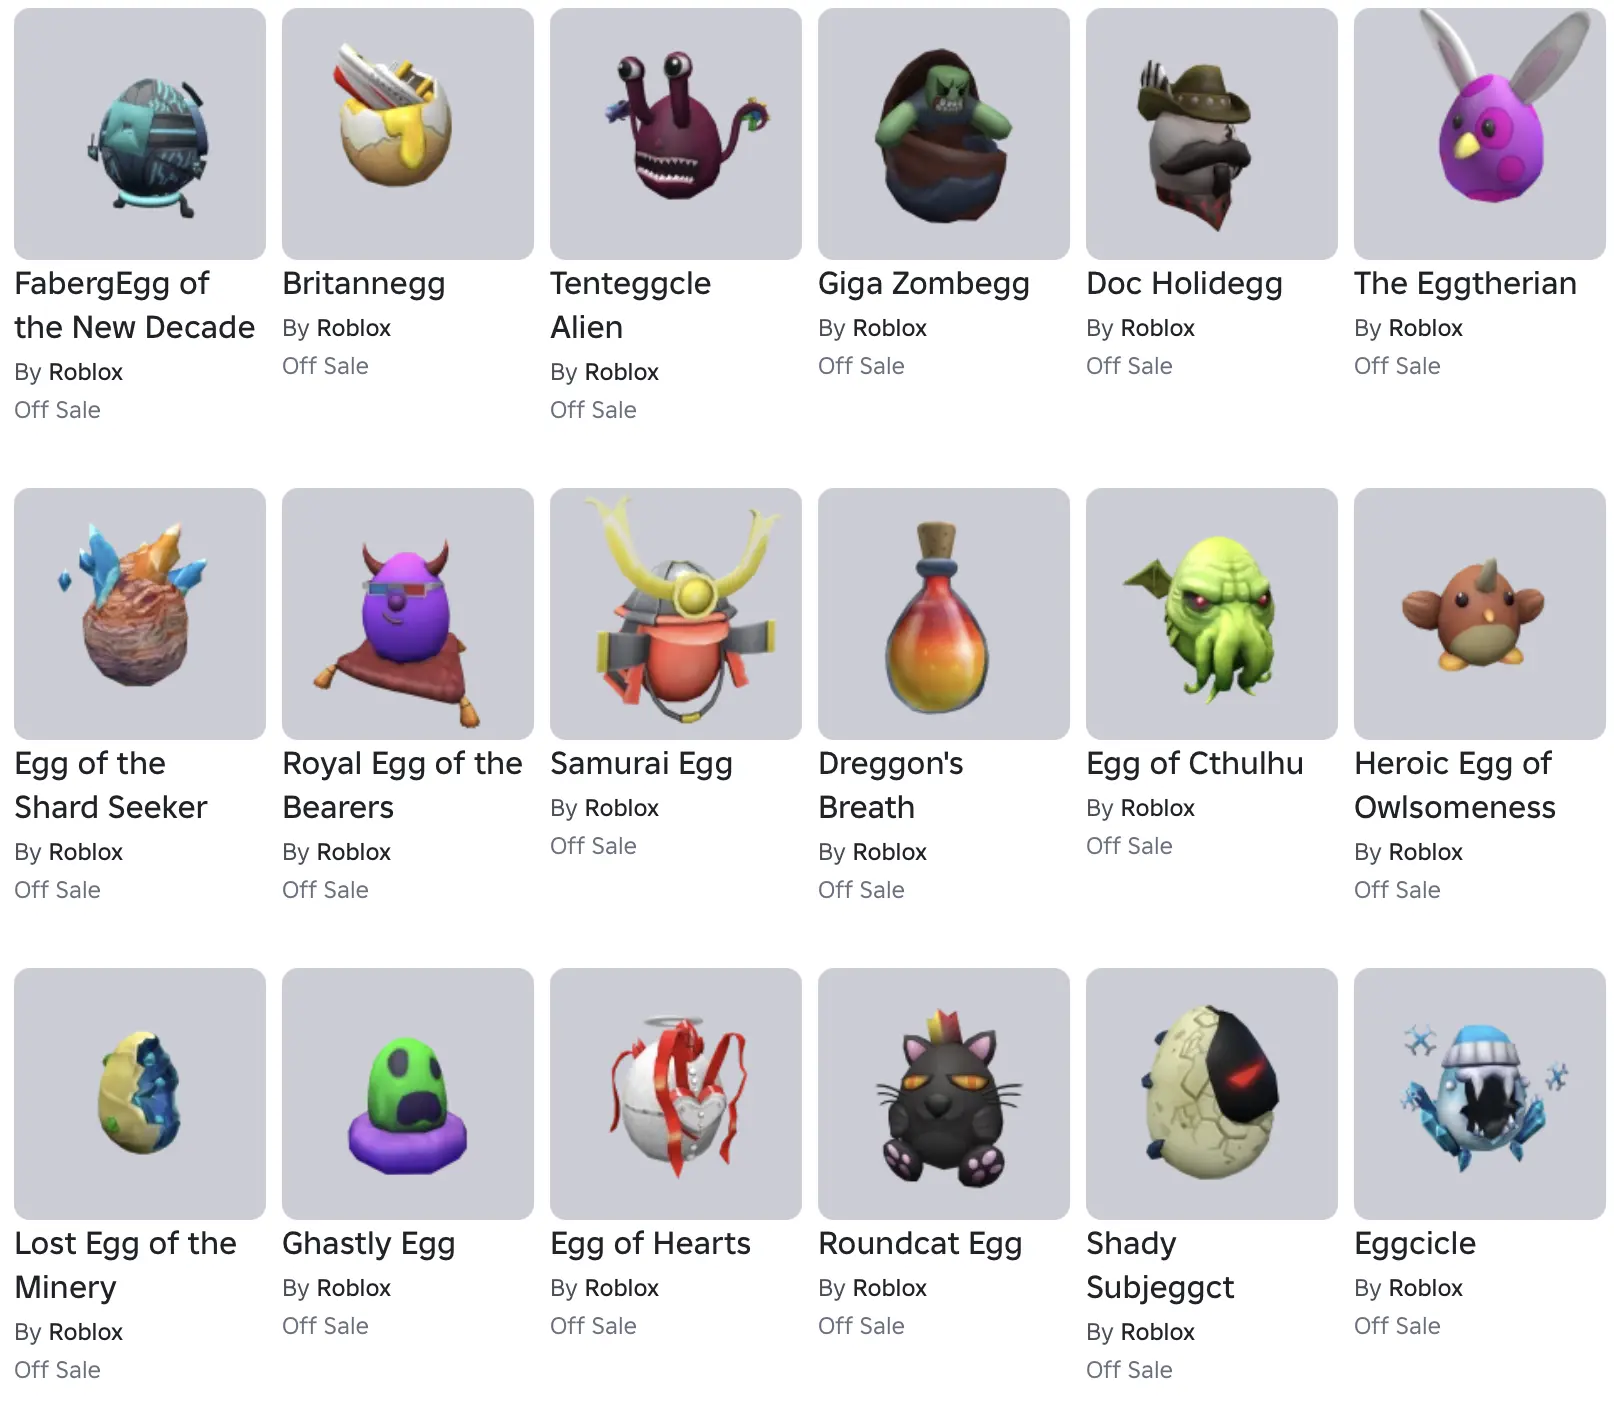Image resolution: width=1614 pixels, height=1422 pixels.
Task: Select the Tenteggcle Alien egg image
Action: coord(676,134)
